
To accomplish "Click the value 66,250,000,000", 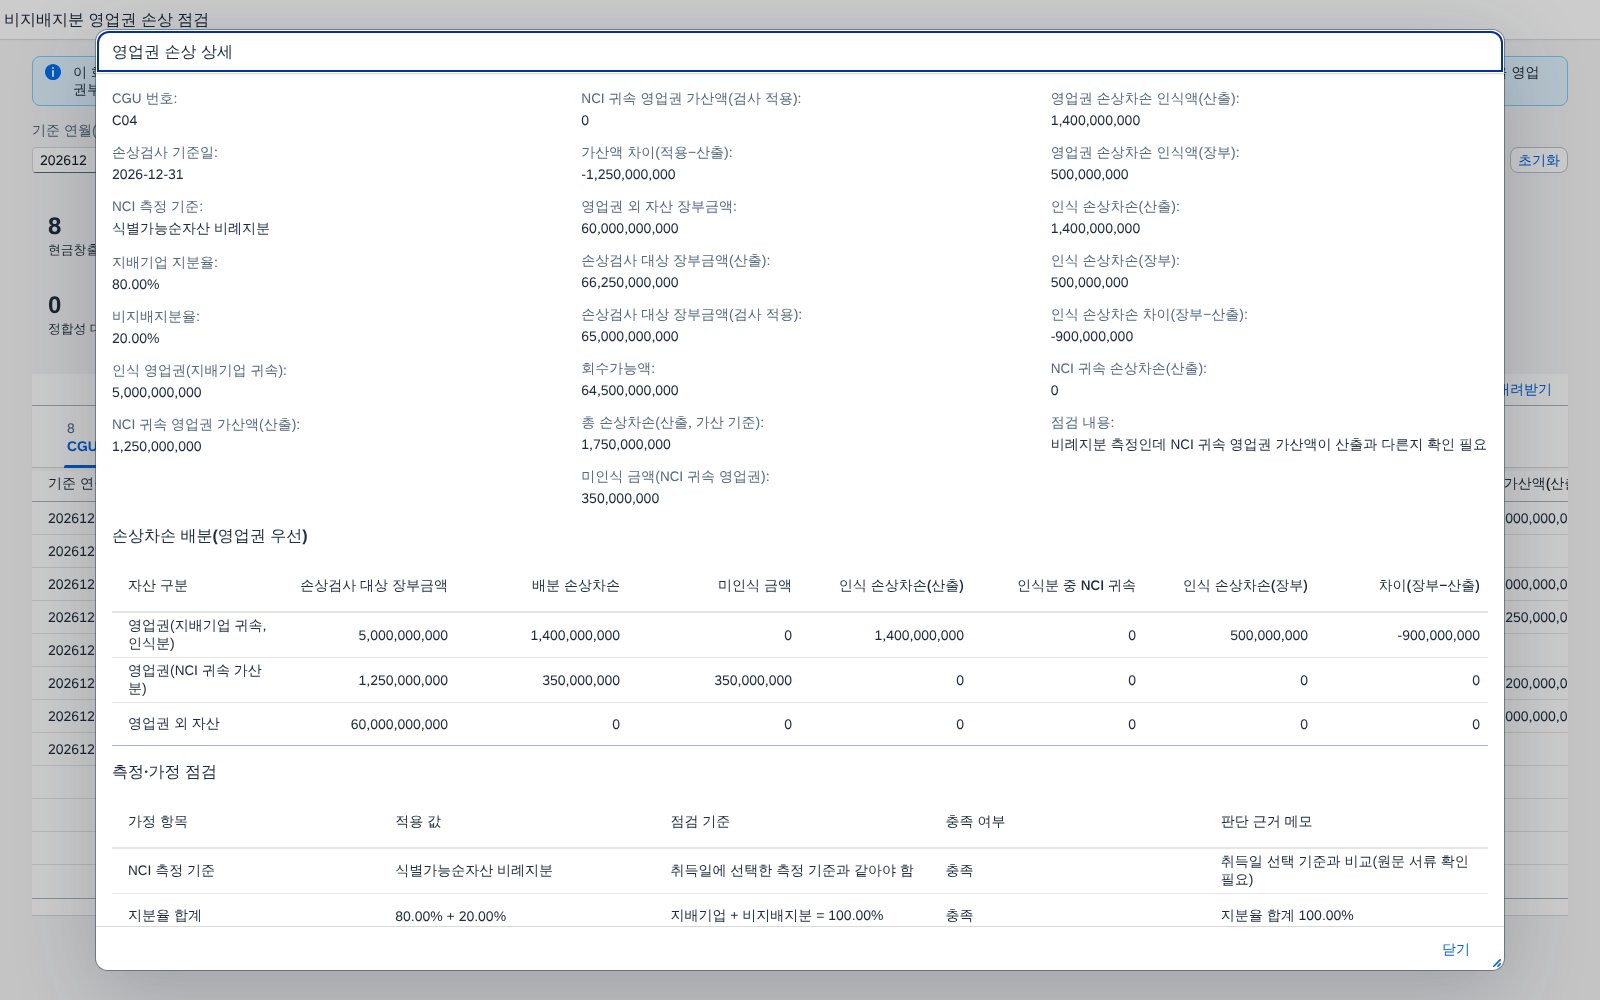I will [x=630, y=282].
